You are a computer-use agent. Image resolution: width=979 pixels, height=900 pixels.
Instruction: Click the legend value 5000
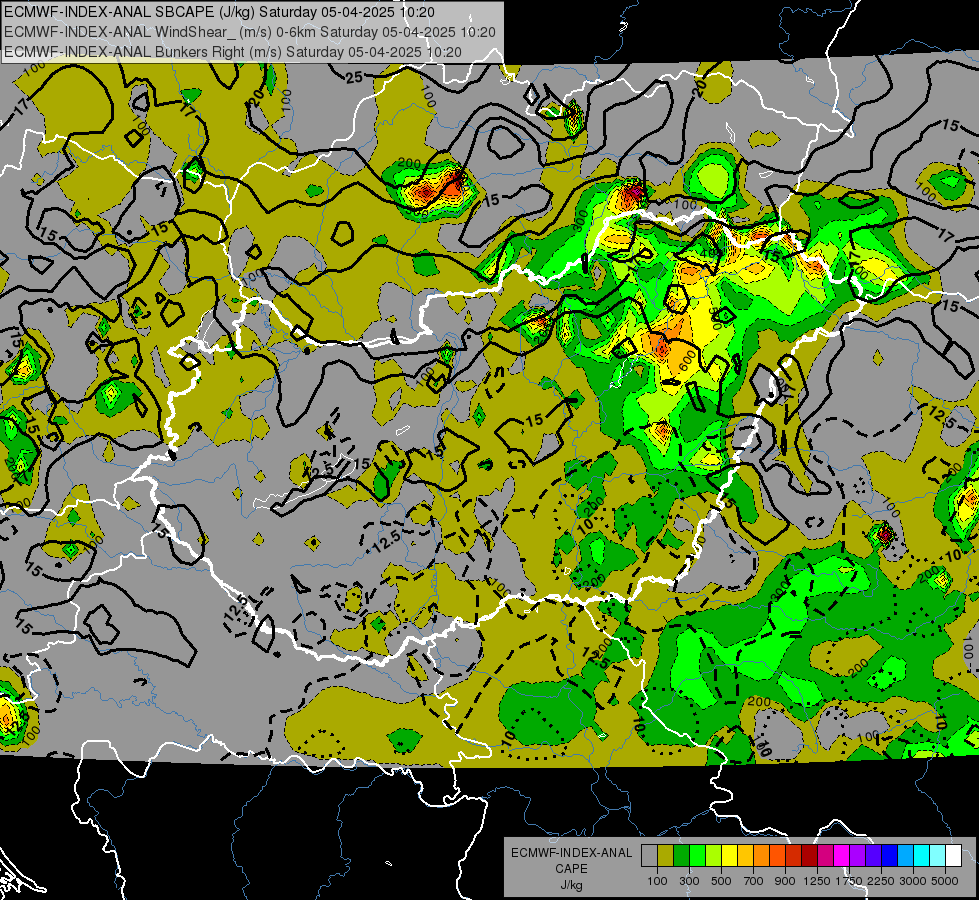pos(945,881)
